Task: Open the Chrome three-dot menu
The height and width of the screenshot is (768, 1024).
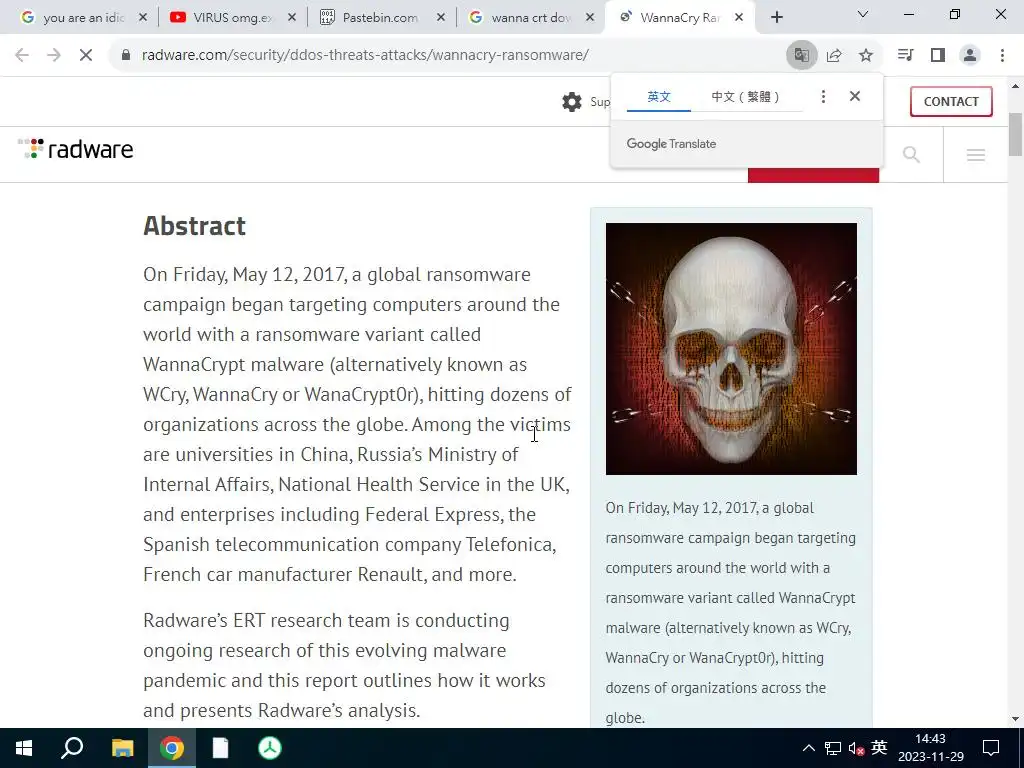Action: click(x=1002, y=56)
